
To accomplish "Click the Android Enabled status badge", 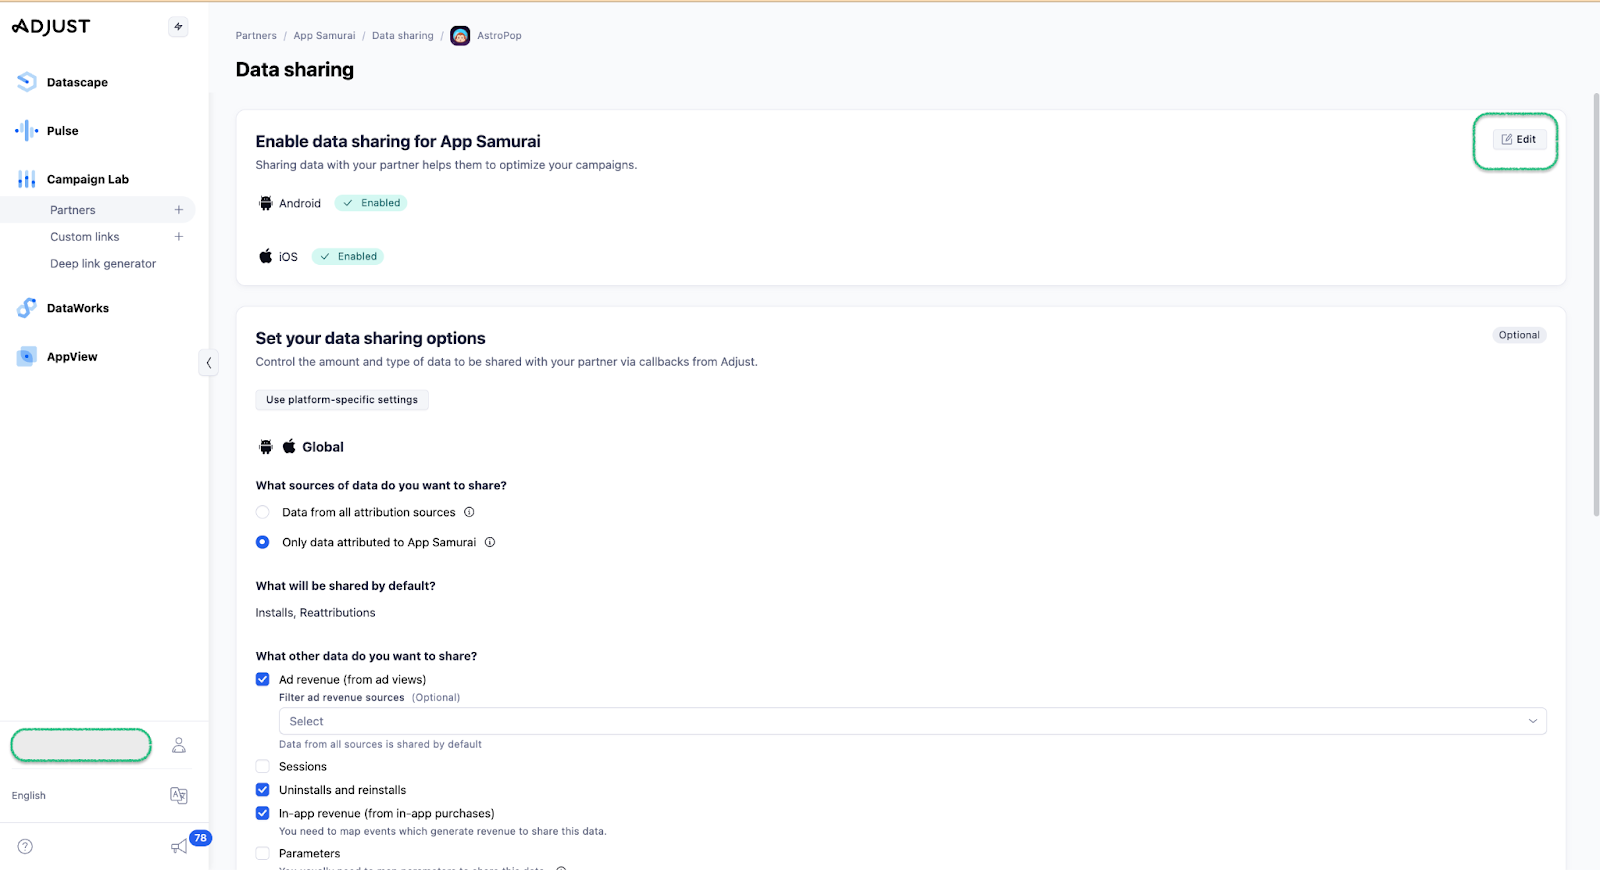I will pyautogui.click(x=371, y=203).
